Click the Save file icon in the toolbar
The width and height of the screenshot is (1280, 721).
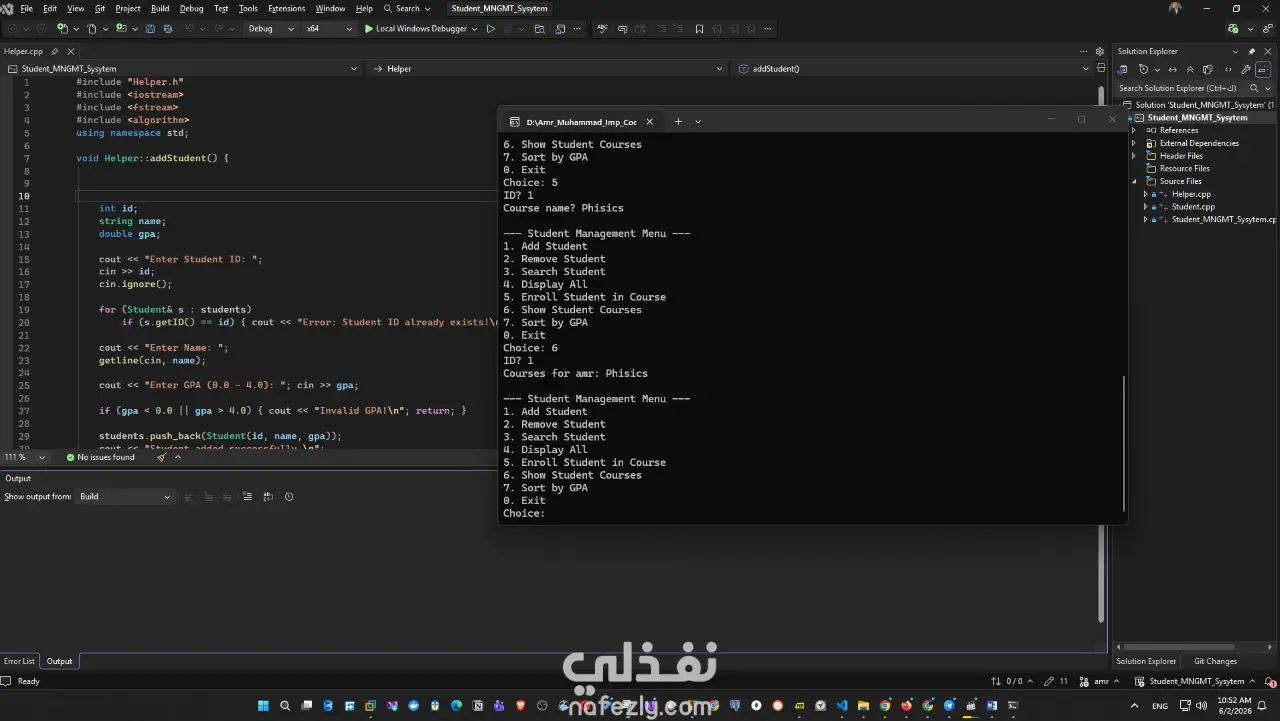[x=150, y=29]
